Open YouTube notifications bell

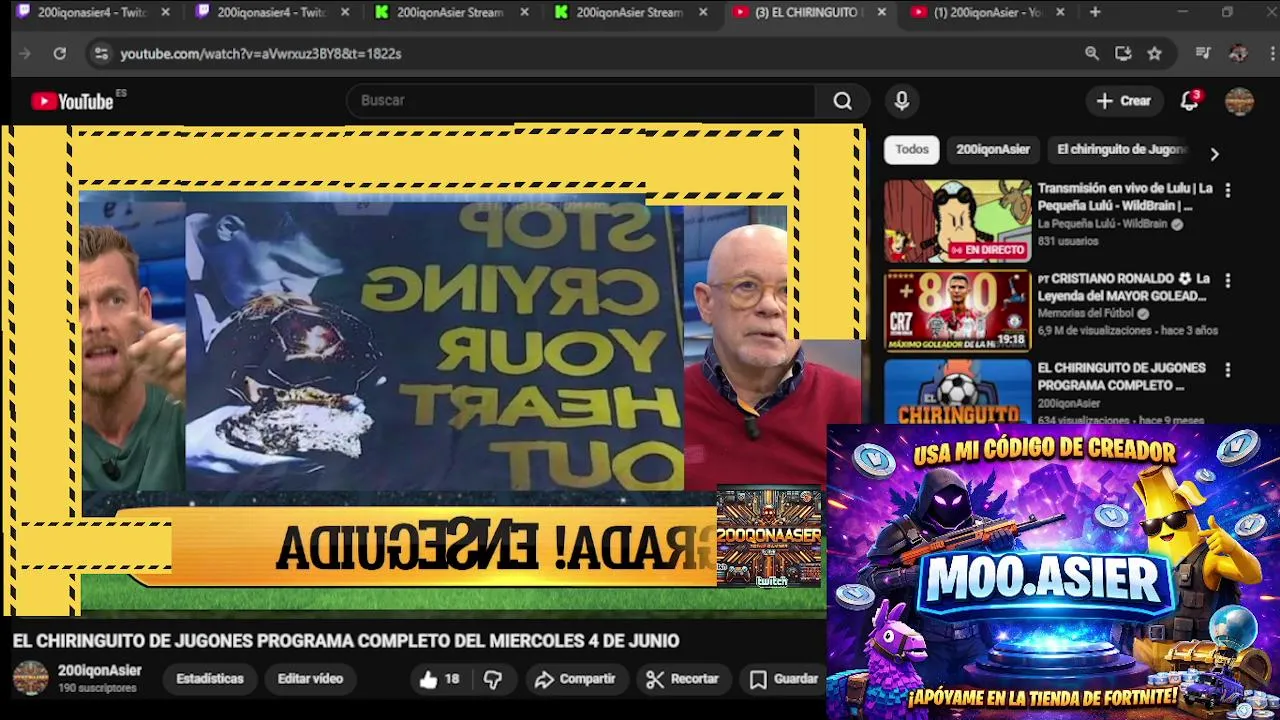click(1189, 101)
